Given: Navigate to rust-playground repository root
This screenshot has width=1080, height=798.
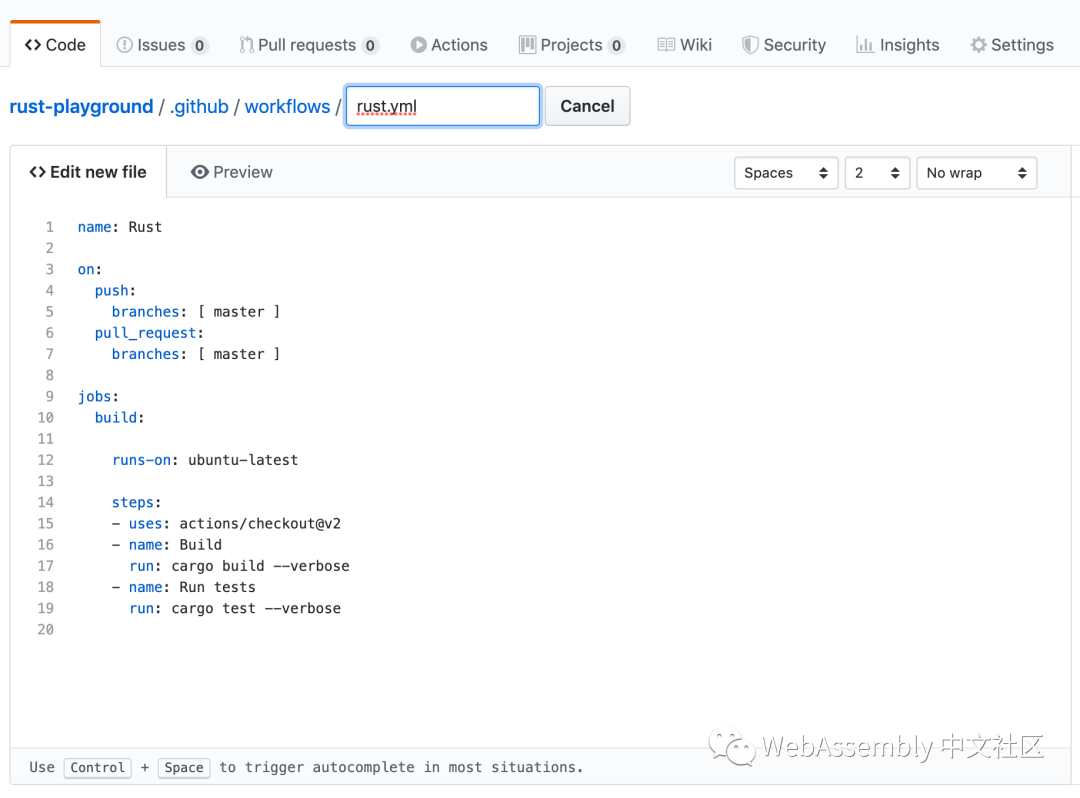Looking at the screenshot, I should (81, 107).
